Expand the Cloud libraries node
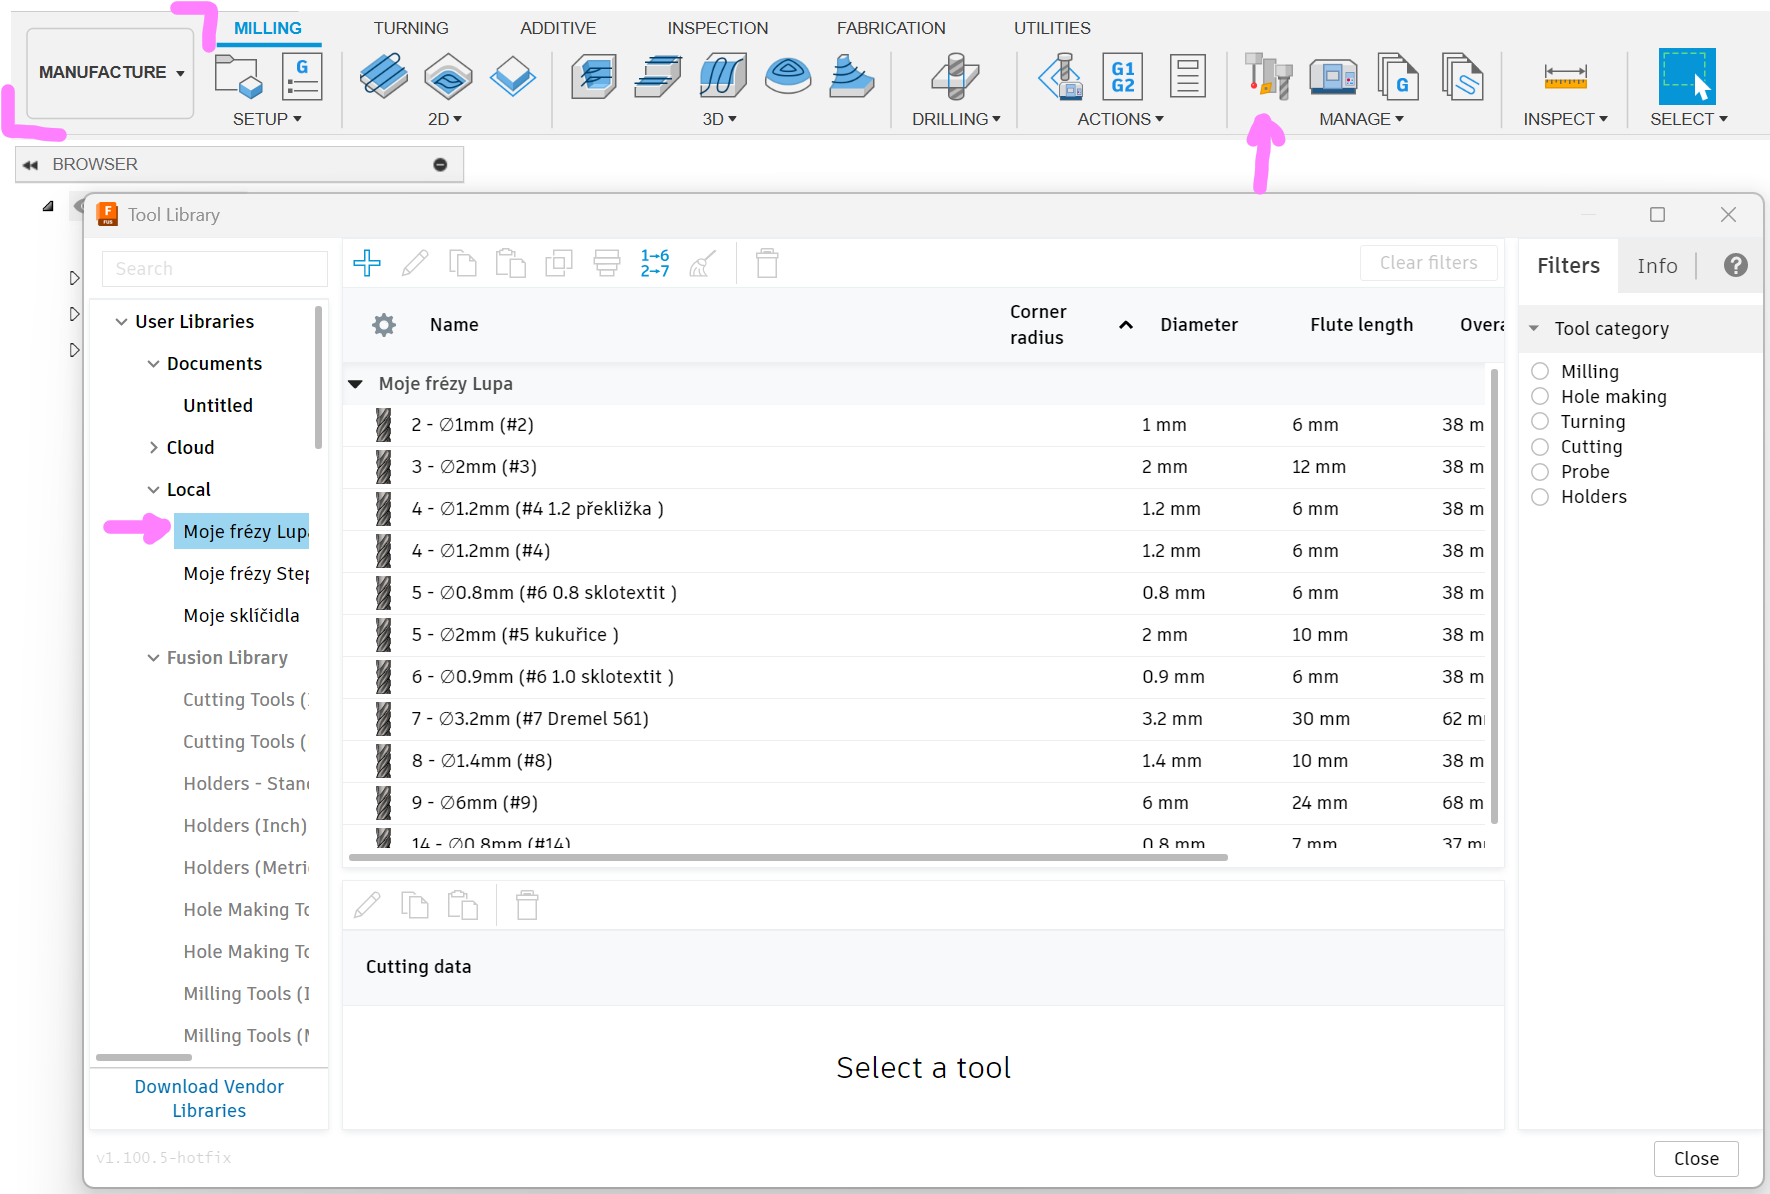 [x=153, y=448]
